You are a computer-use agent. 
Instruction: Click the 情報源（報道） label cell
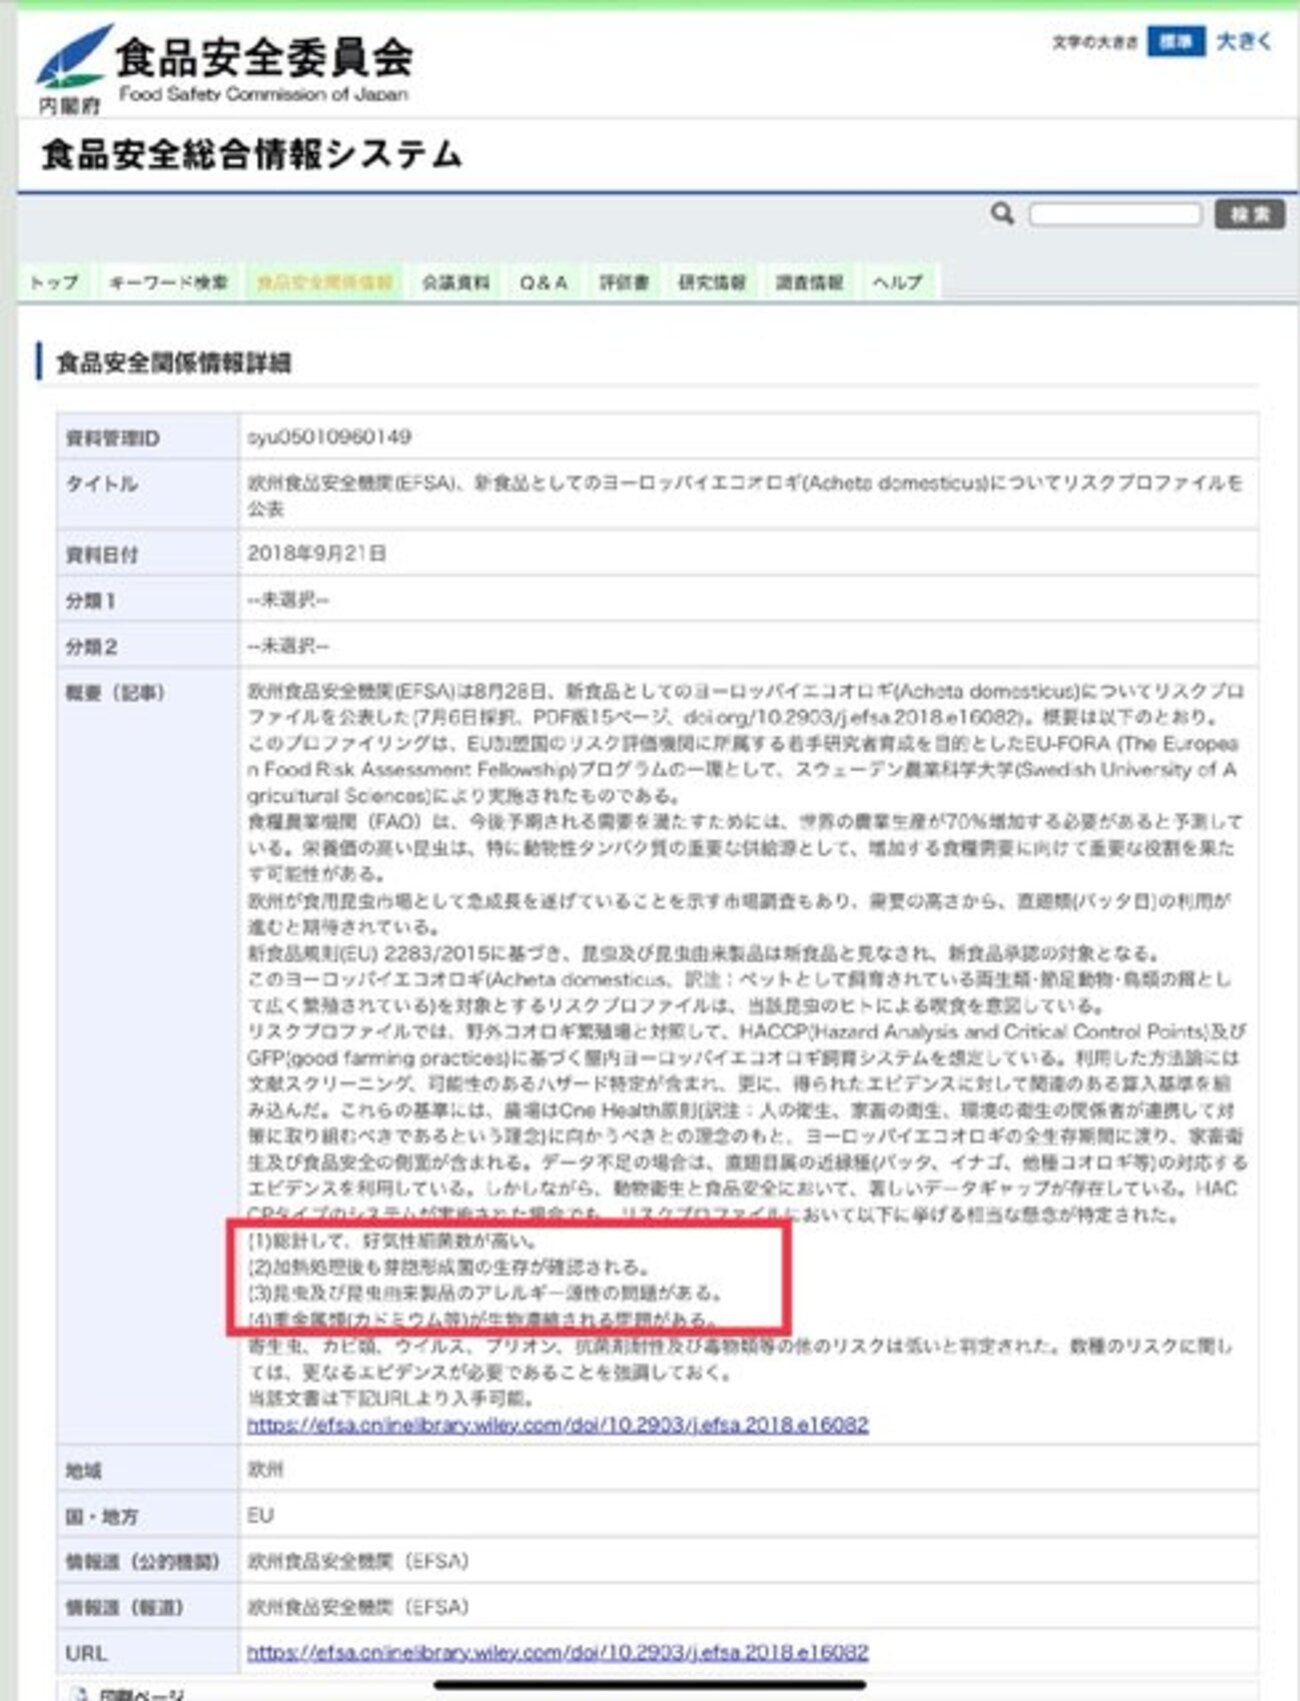coord(148,1608)
